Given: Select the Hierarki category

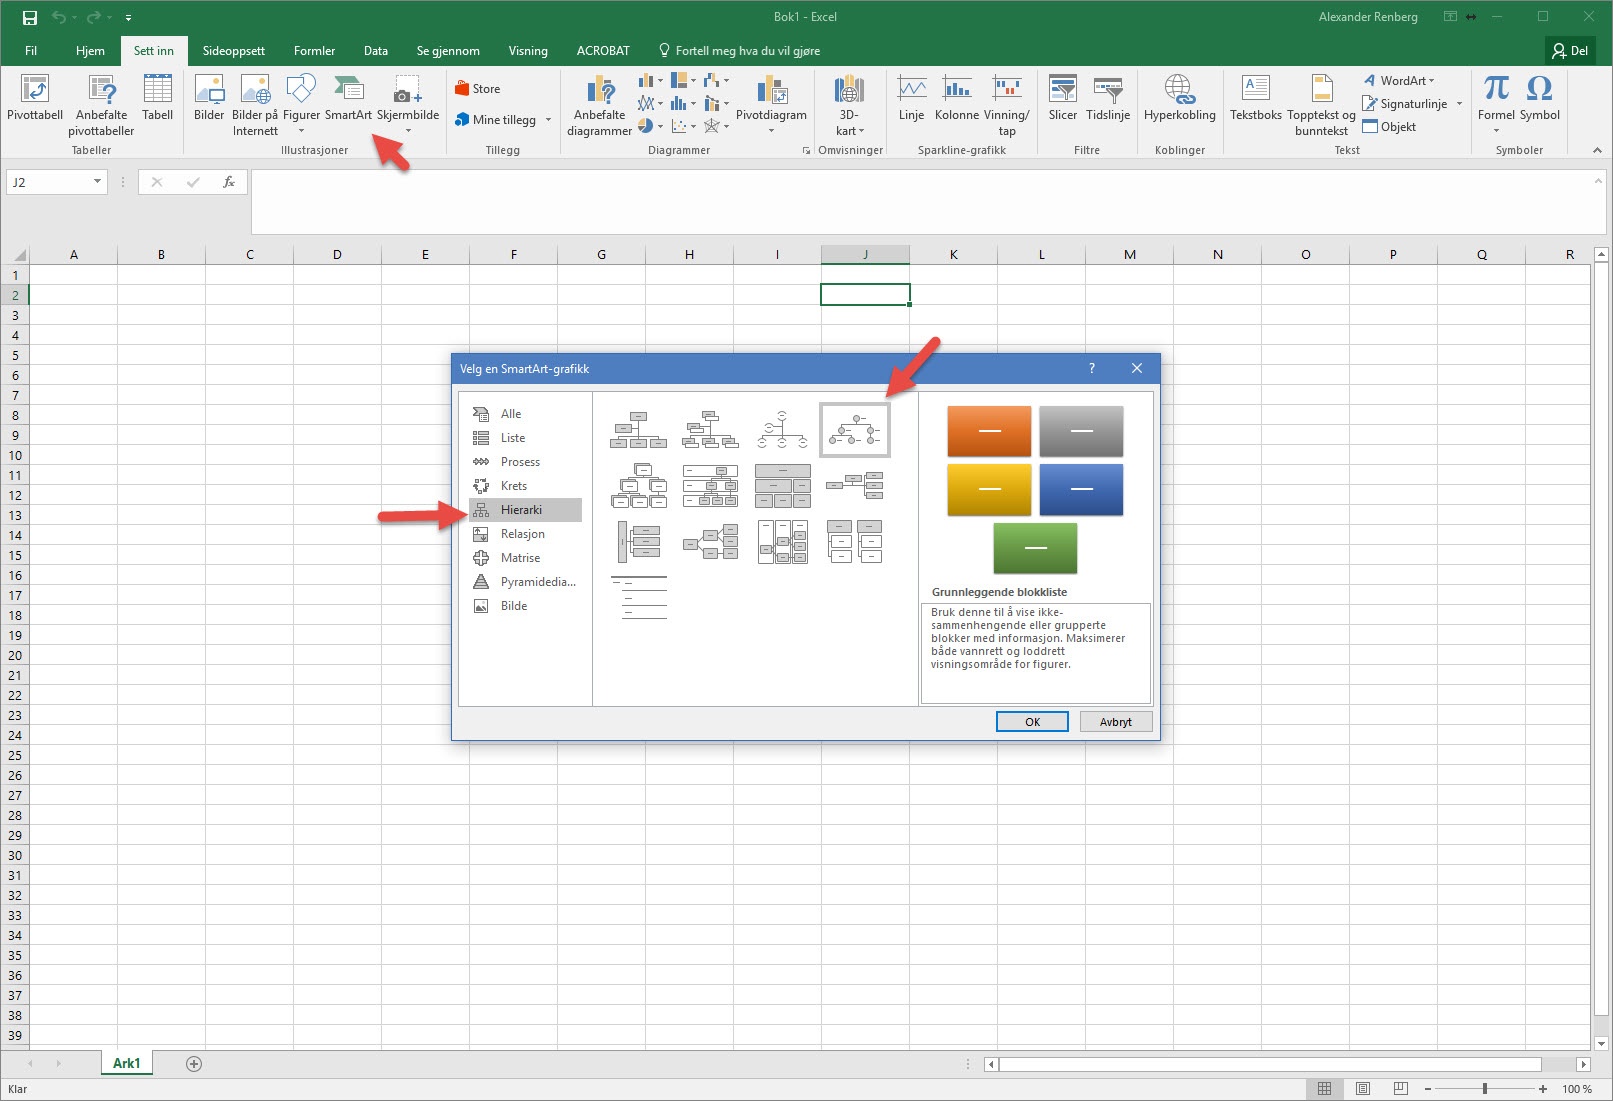Looking at the screenshot, I should [x=525, y=510].
